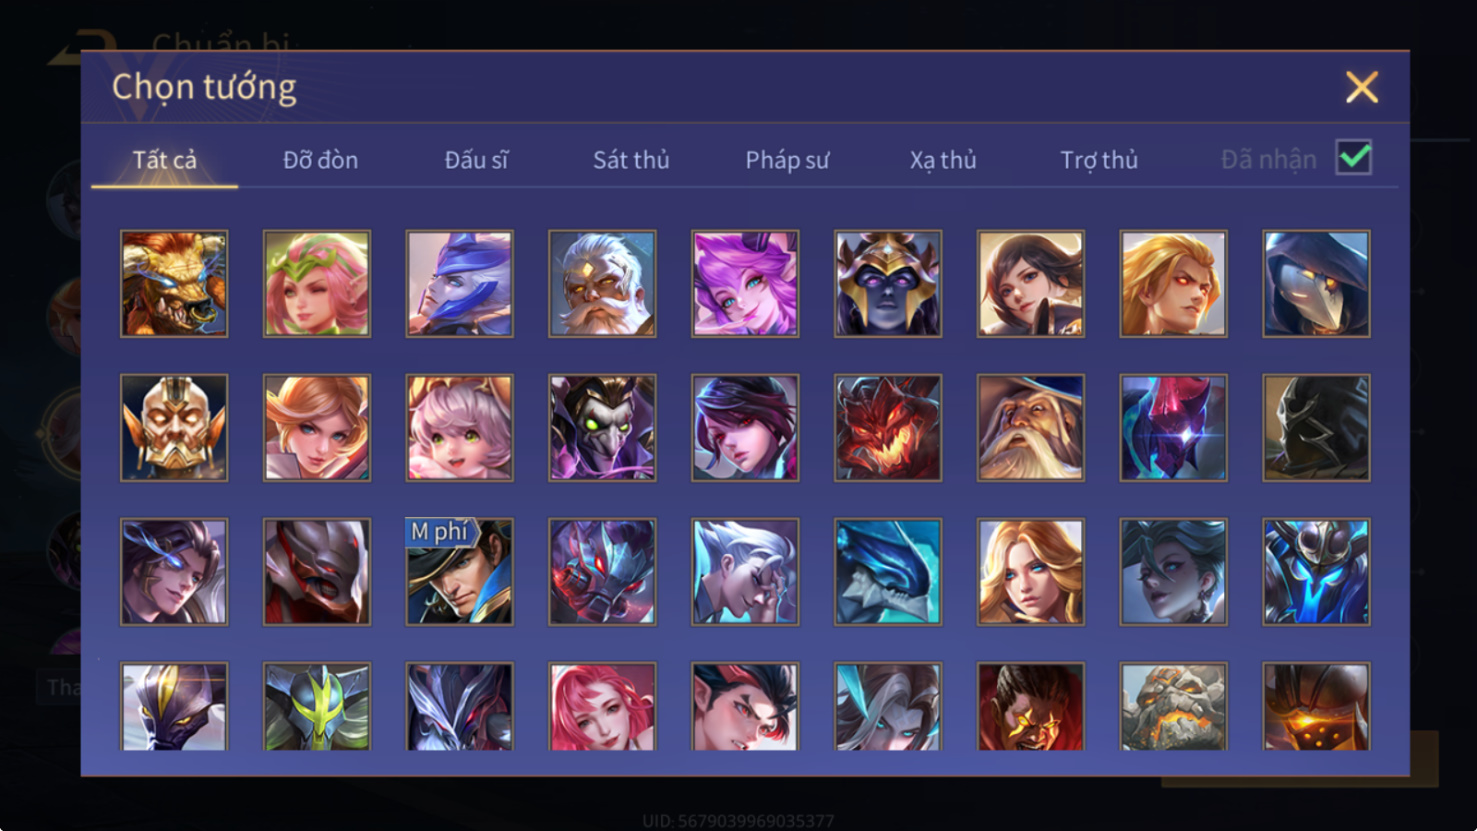This screenshot has width=1477, height=831.
Task: Select the golden lion beast hero portrait
Action: tap(174, 284)
